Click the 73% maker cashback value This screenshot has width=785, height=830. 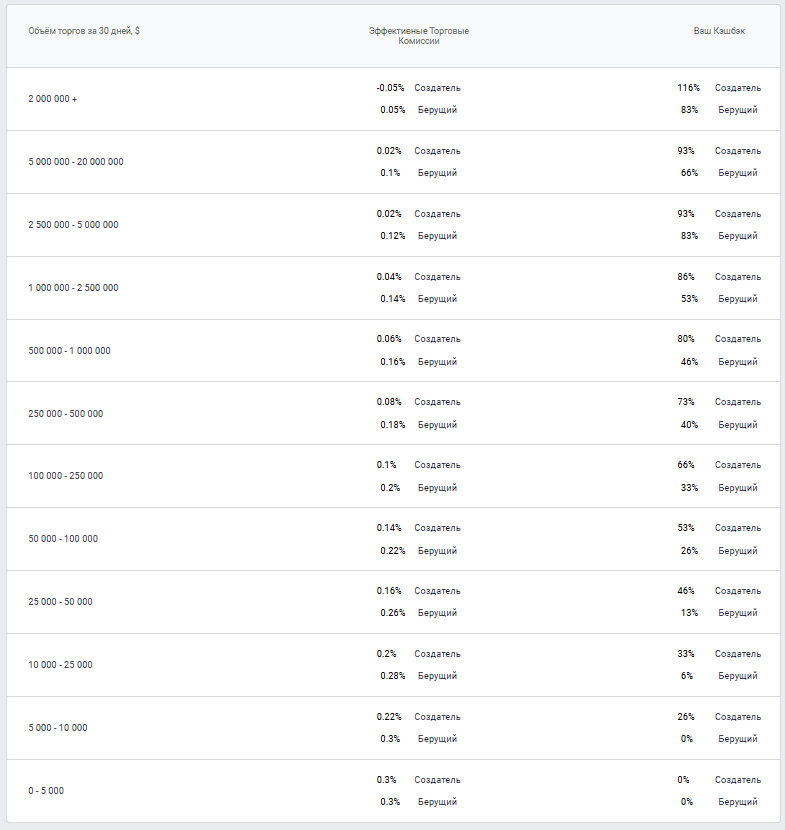686,402
